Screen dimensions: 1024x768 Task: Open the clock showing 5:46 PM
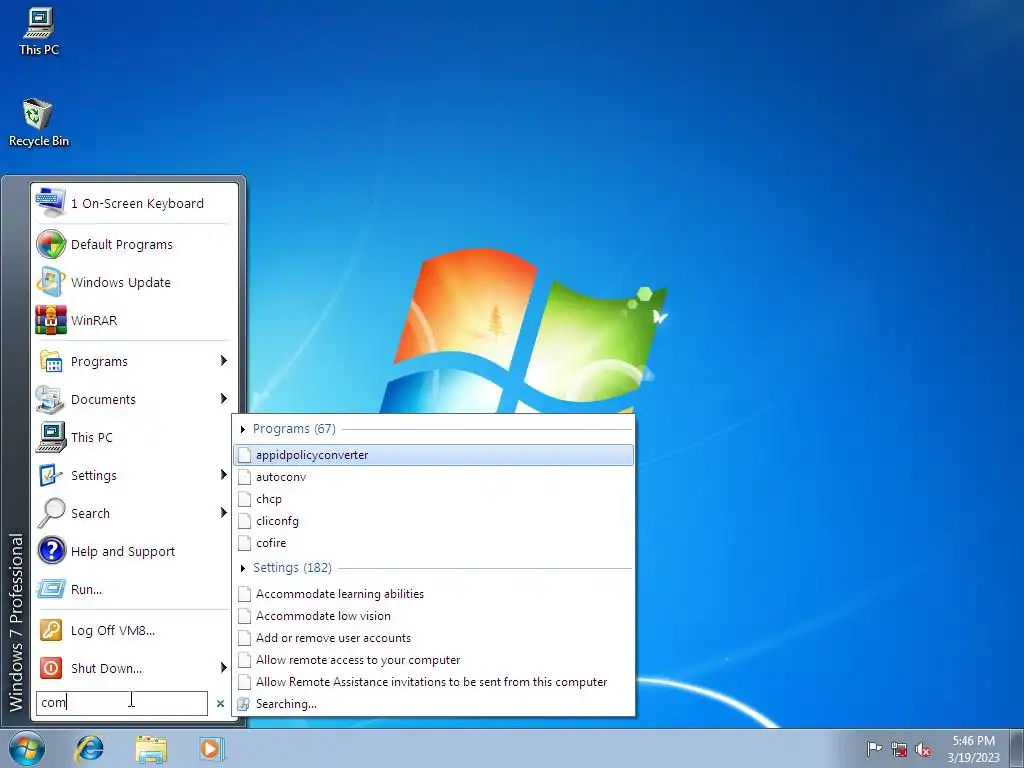click(x=974, y=749)
